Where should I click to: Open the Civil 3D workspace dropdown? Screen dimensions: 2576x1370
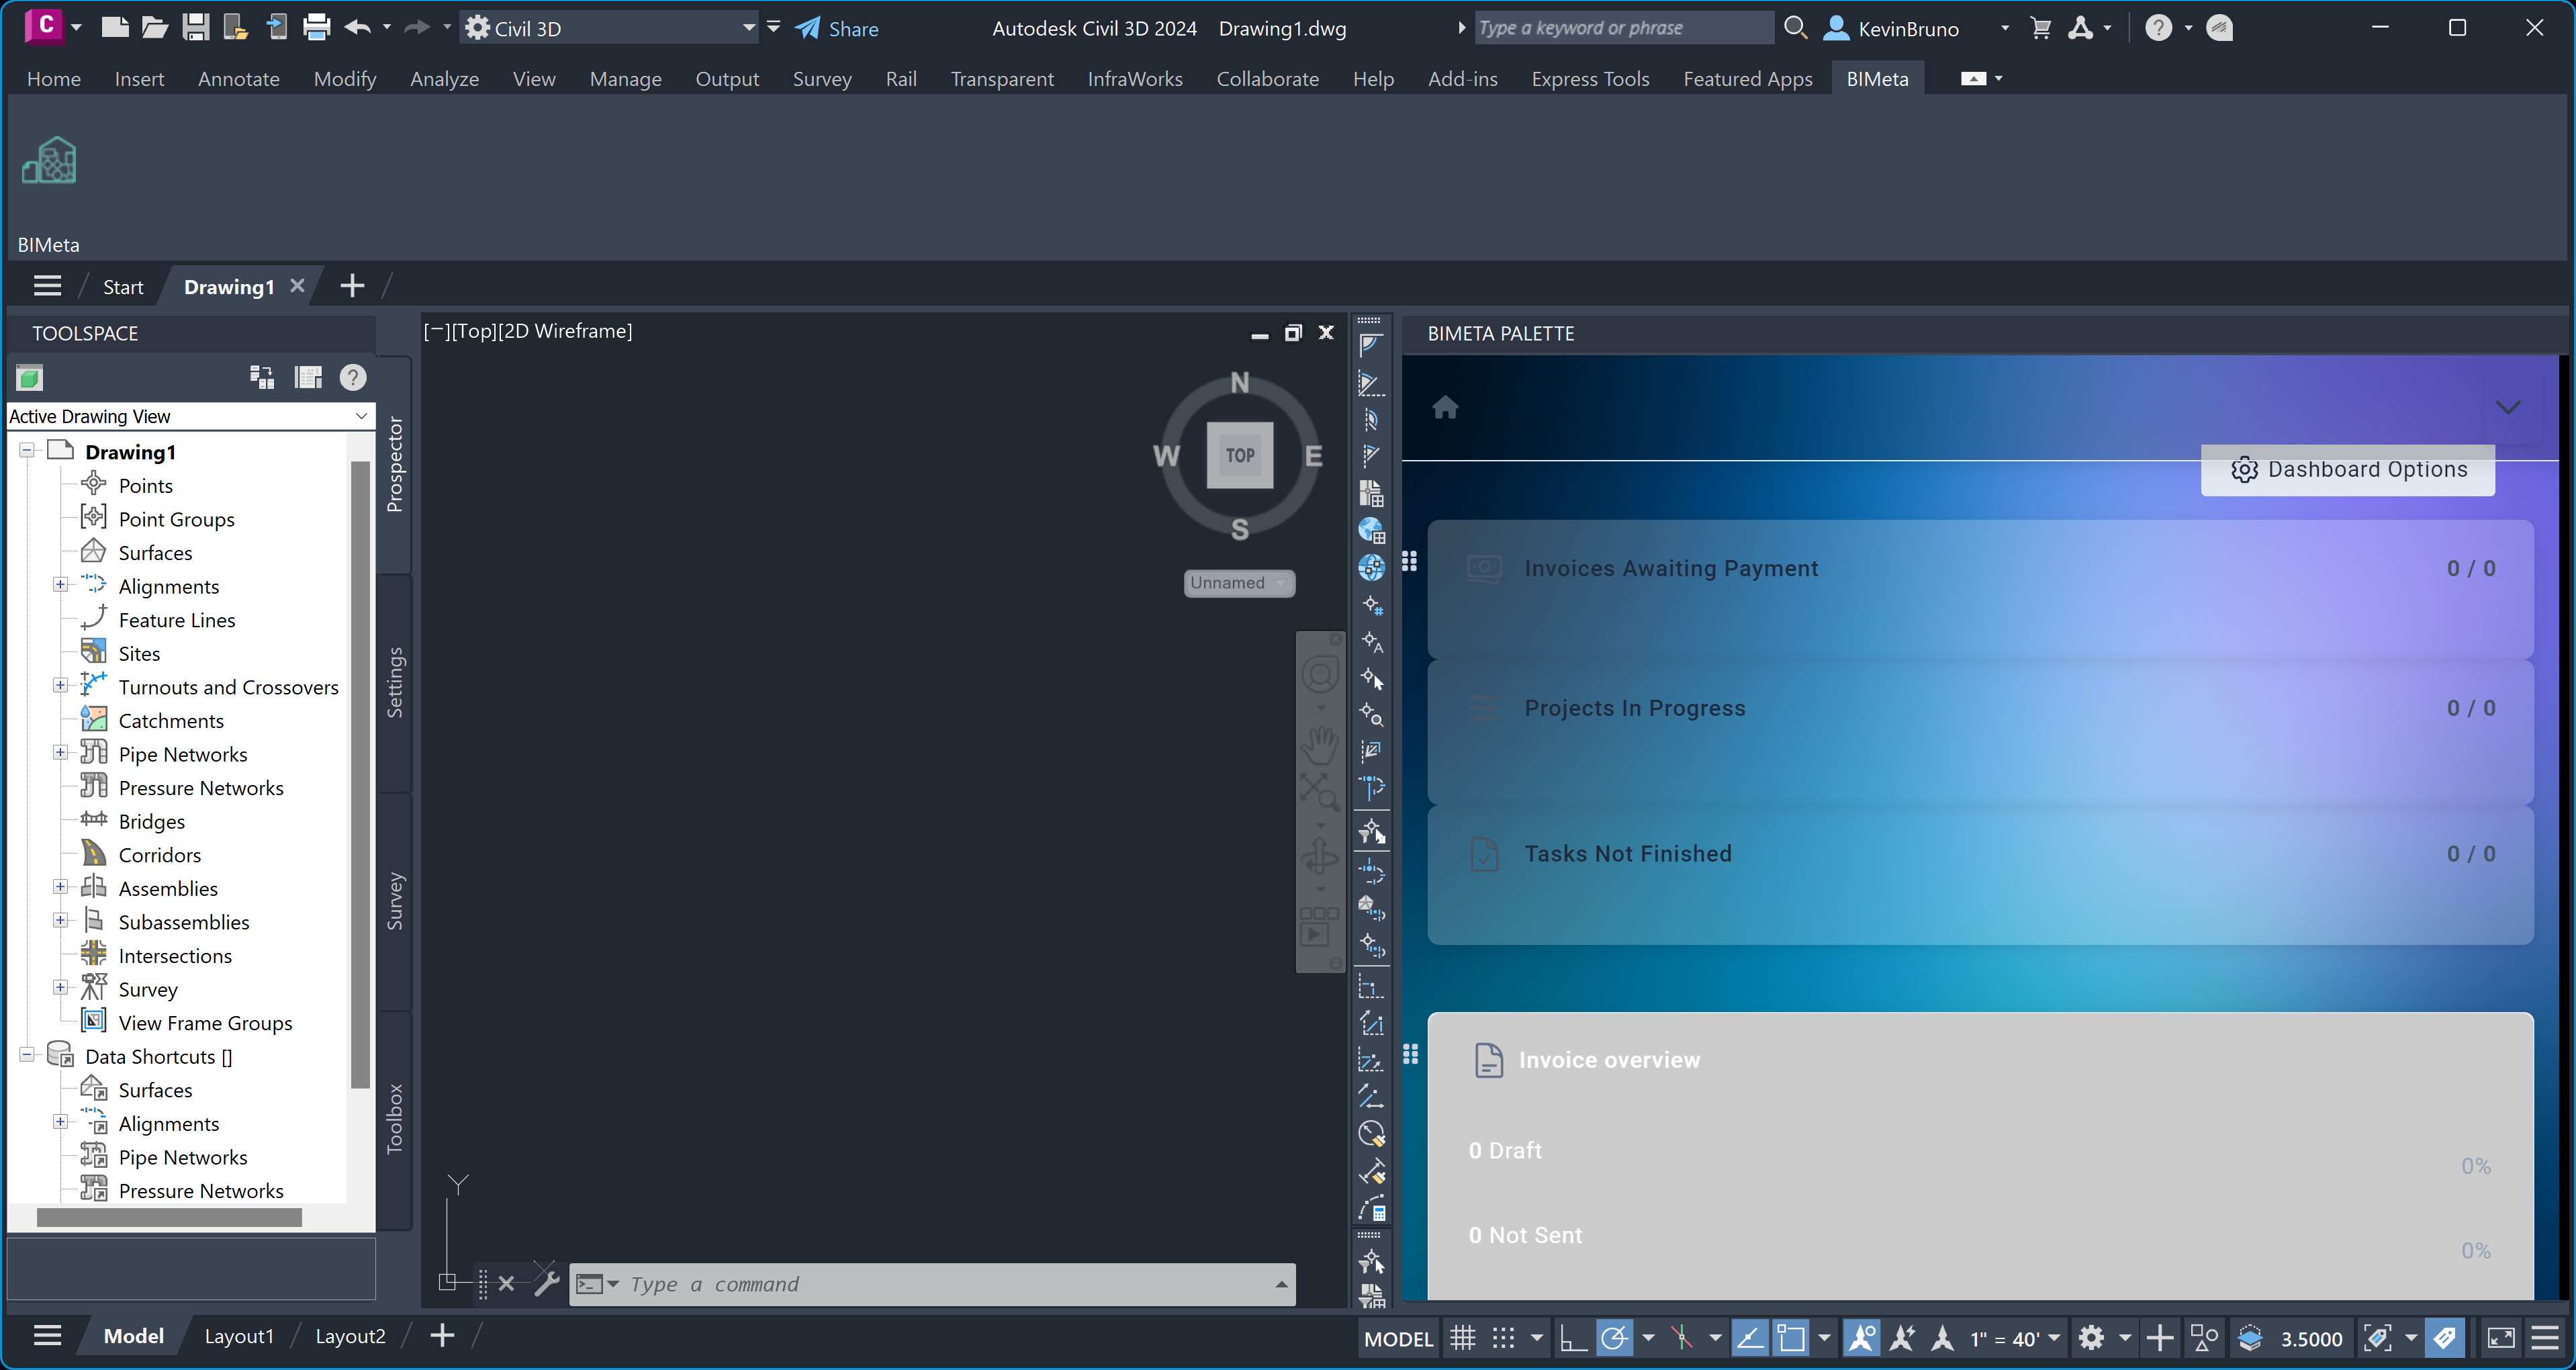[x=610, y=28]
